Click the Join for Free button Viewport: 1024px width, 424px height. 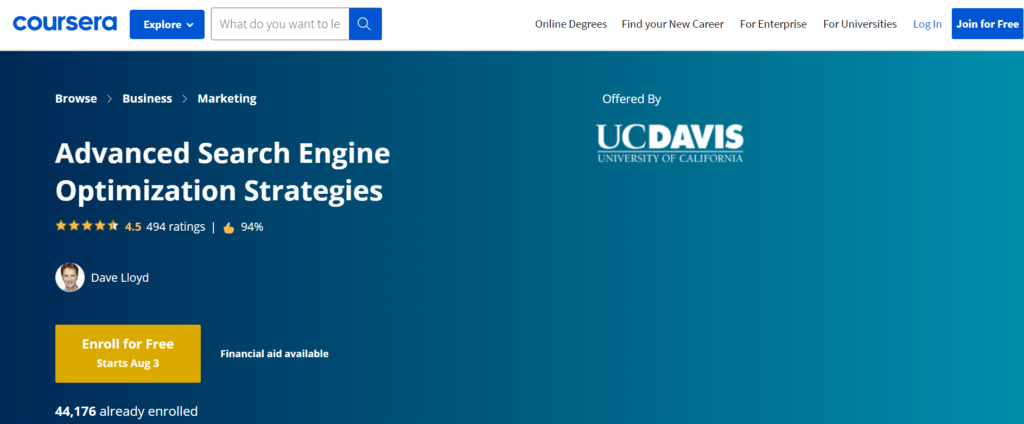click(987, 24)
